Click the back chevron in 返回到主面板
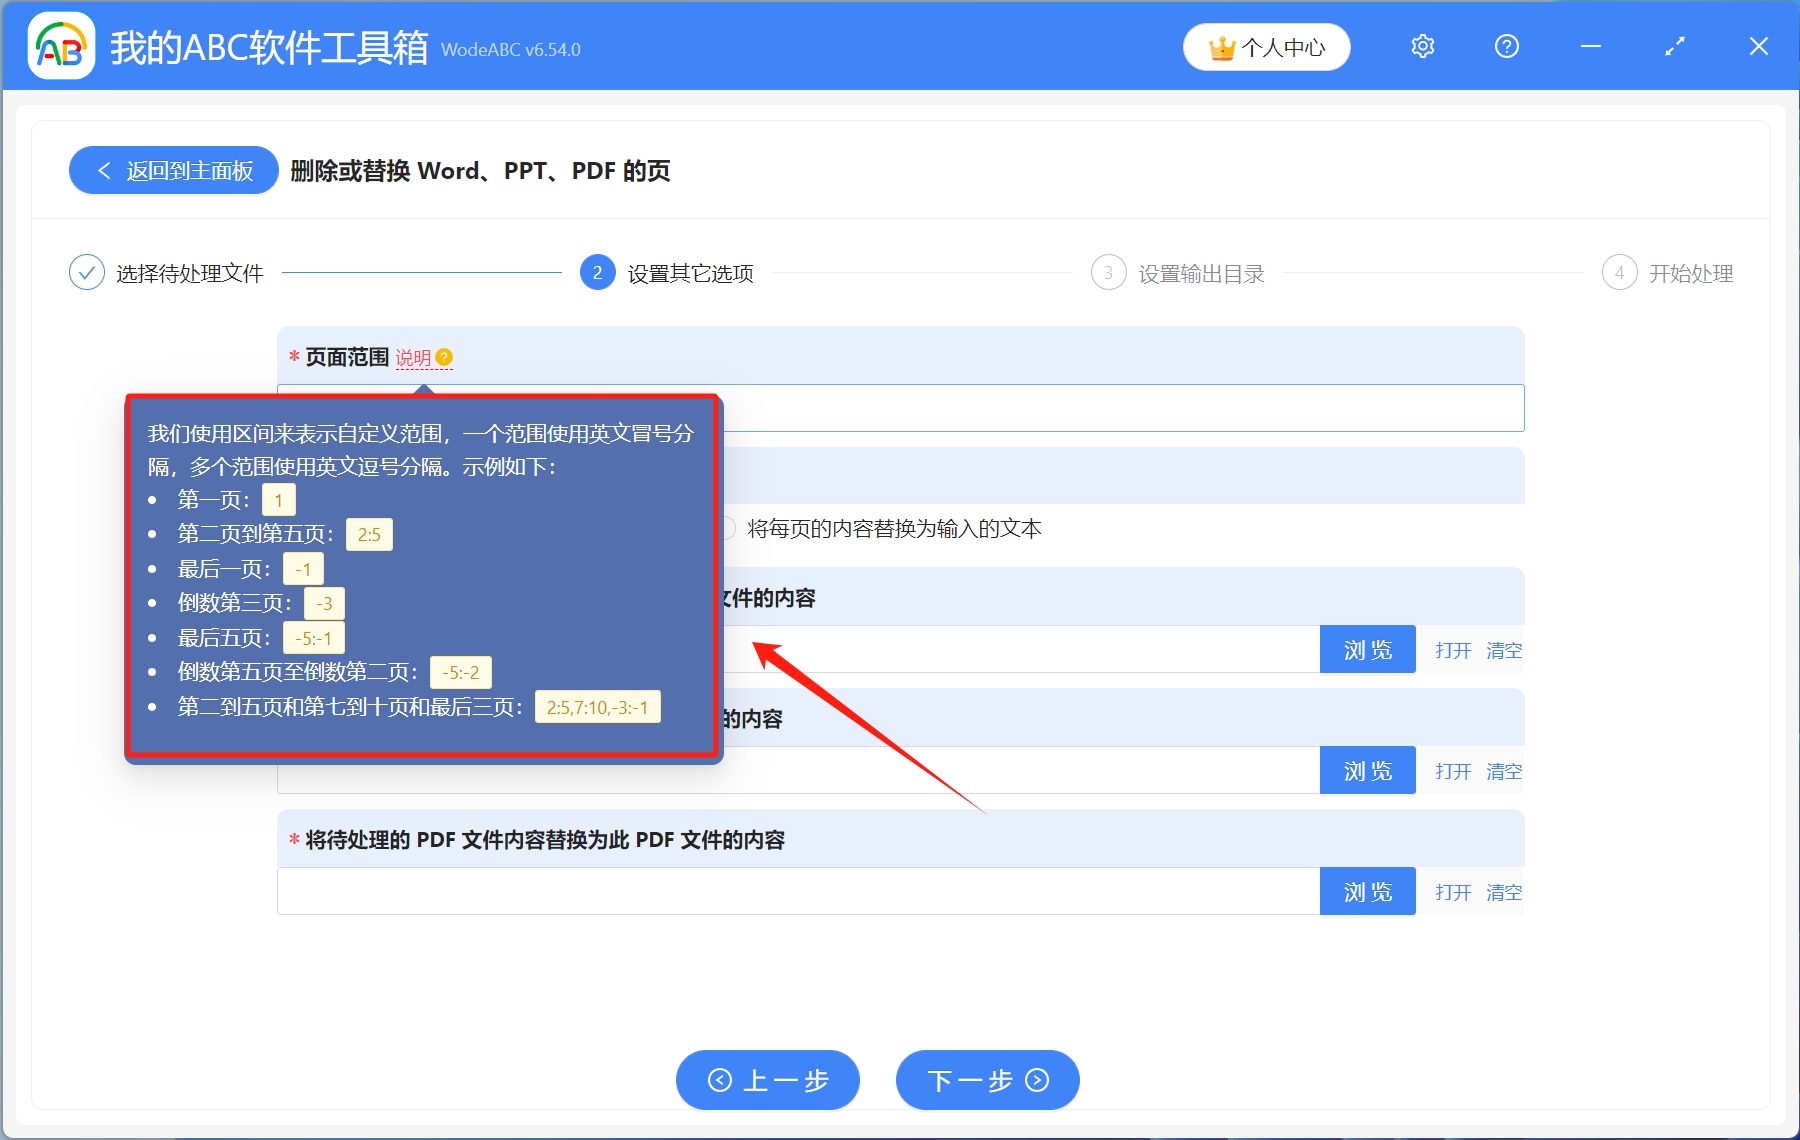This screenshot has height=1140, width=1800. [x=105, y=170]
